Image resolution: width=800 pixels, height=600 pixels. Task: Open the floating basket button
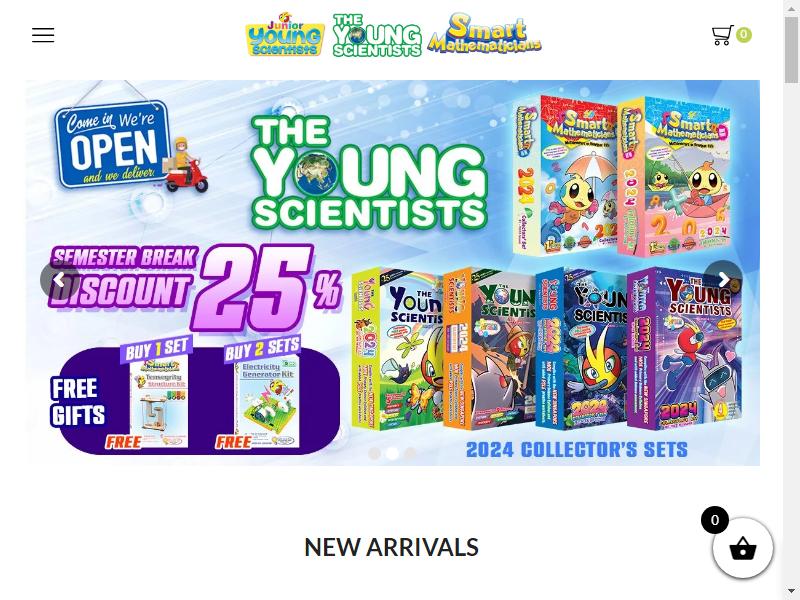tap(742, 548)
